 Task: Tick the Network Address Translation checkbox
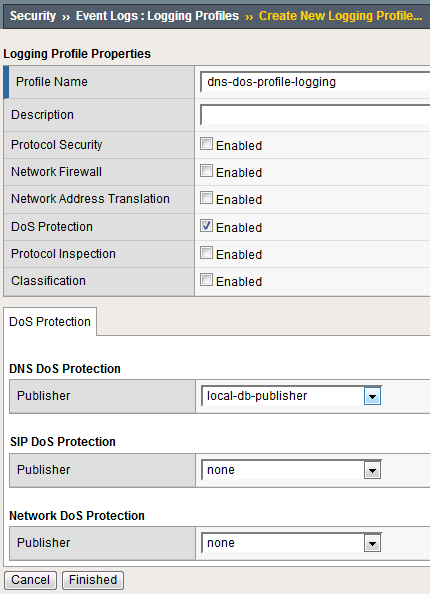[x=206, y=198]
